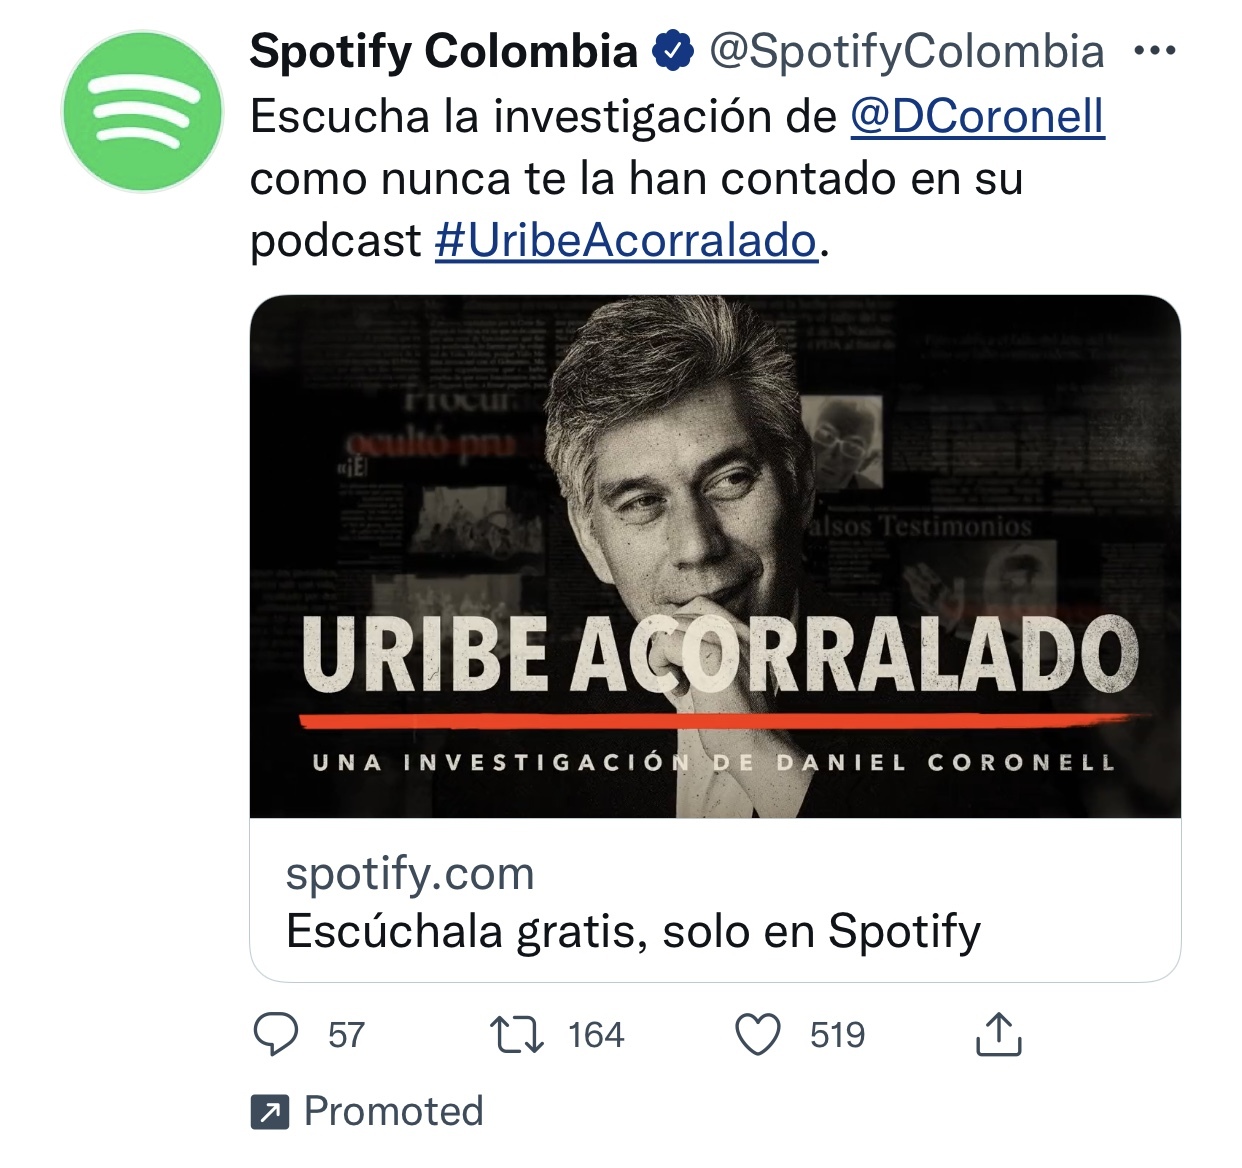Click the share upload icon
The height and width of the screenshot is (1168, 1242).
pyautogui.click(x=998, y=1034)
